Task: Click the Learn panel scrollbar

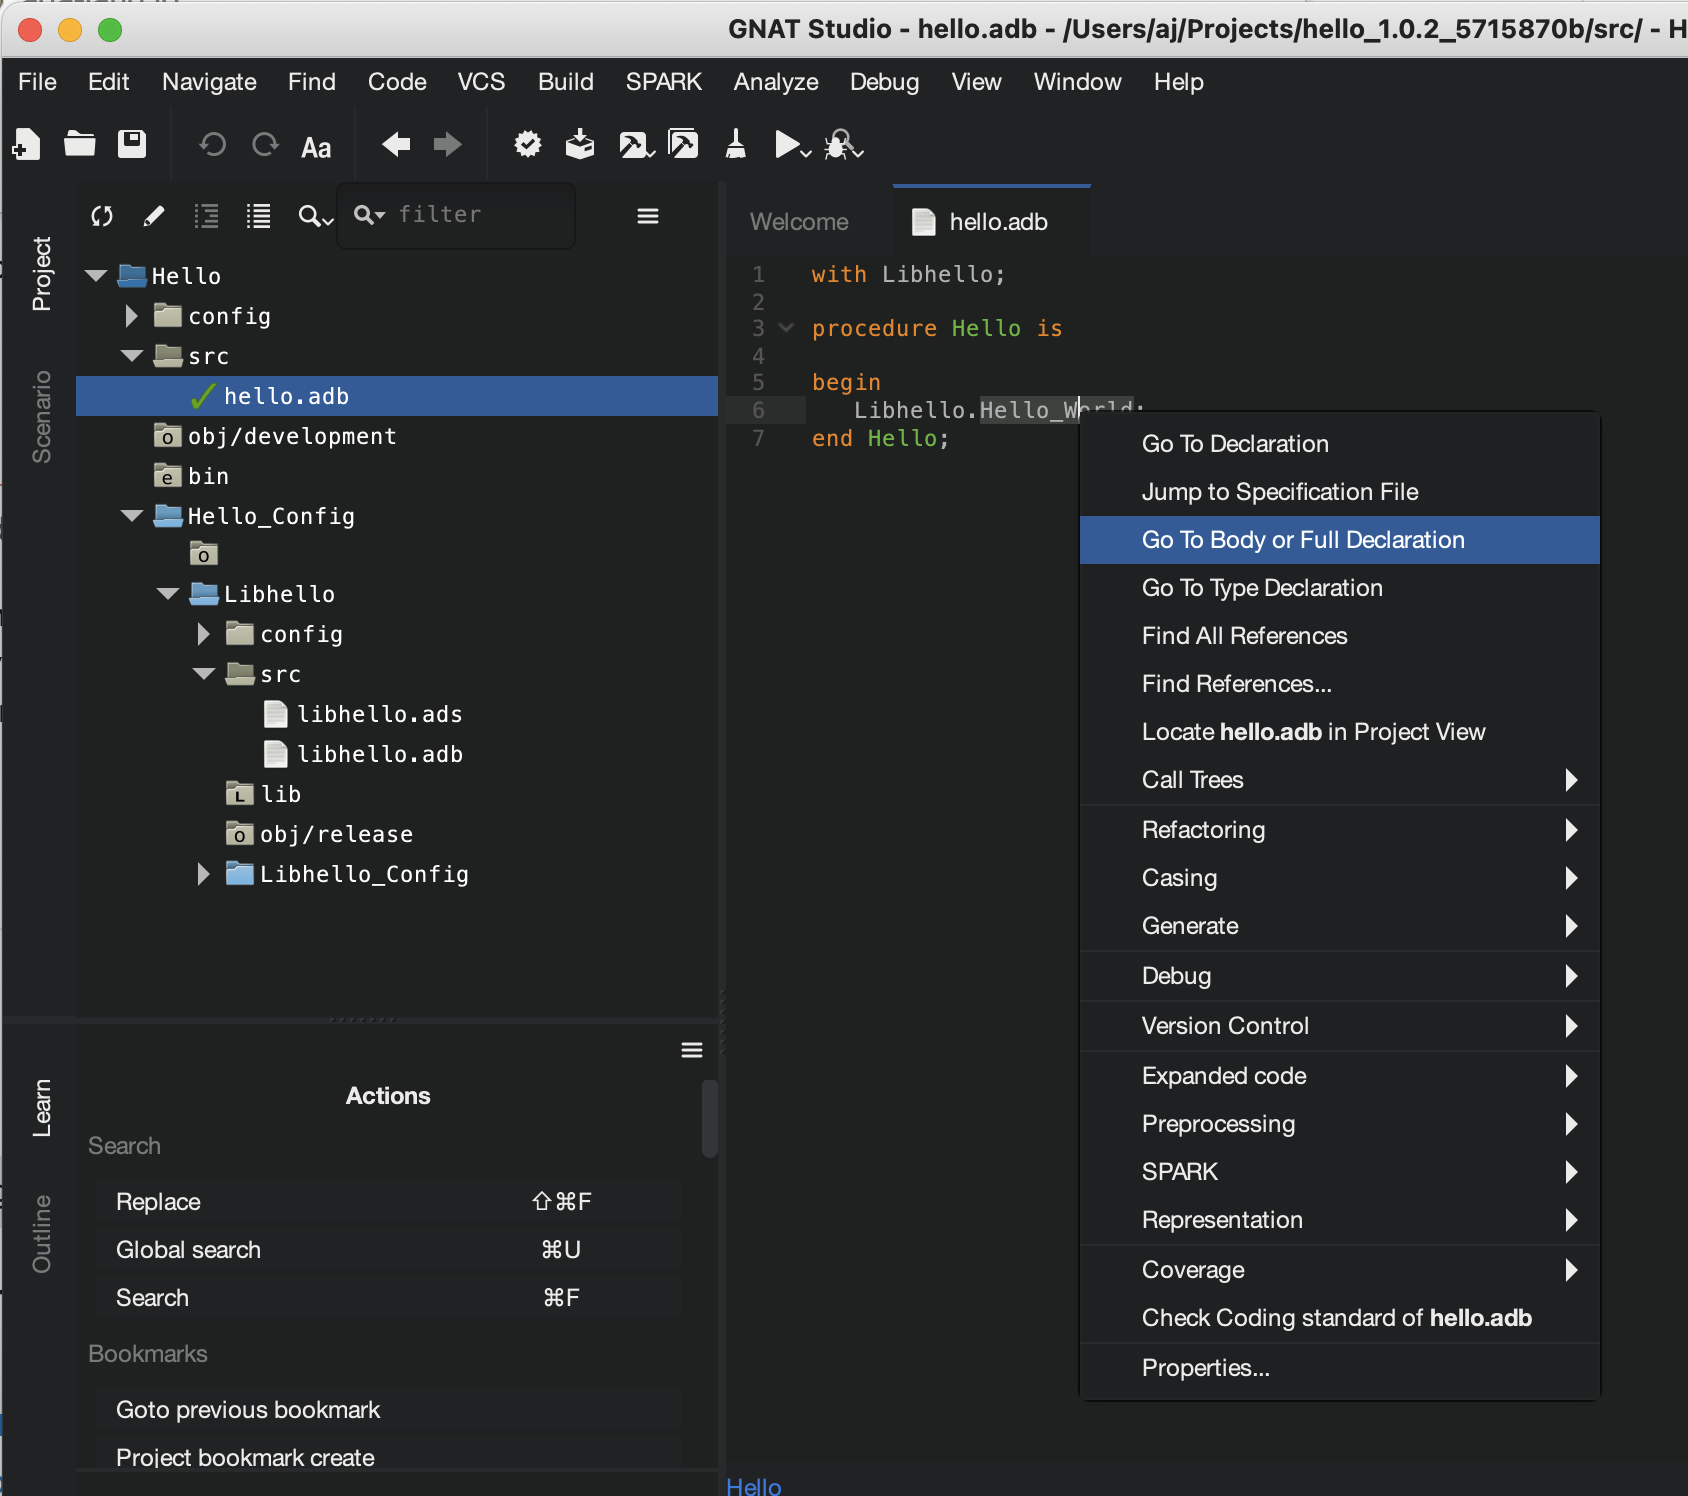Action: [709, 1118]
